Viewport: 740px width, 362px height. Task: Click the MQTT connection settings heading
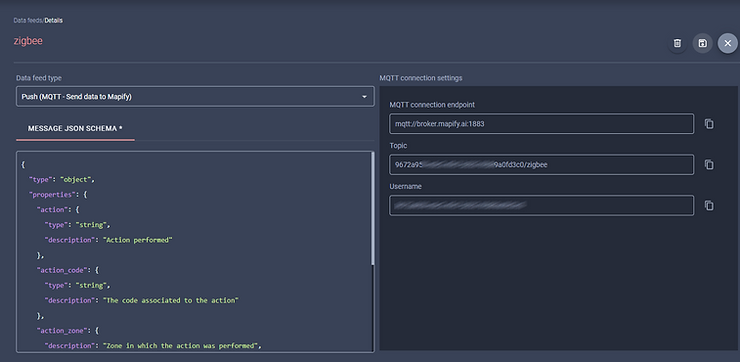pos(421,78)
